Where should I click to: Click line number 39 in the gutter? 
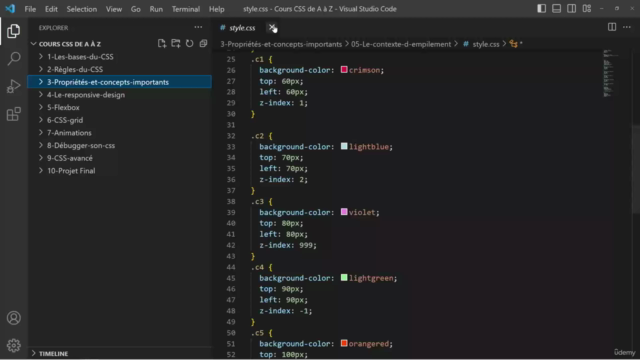(231, 212)
